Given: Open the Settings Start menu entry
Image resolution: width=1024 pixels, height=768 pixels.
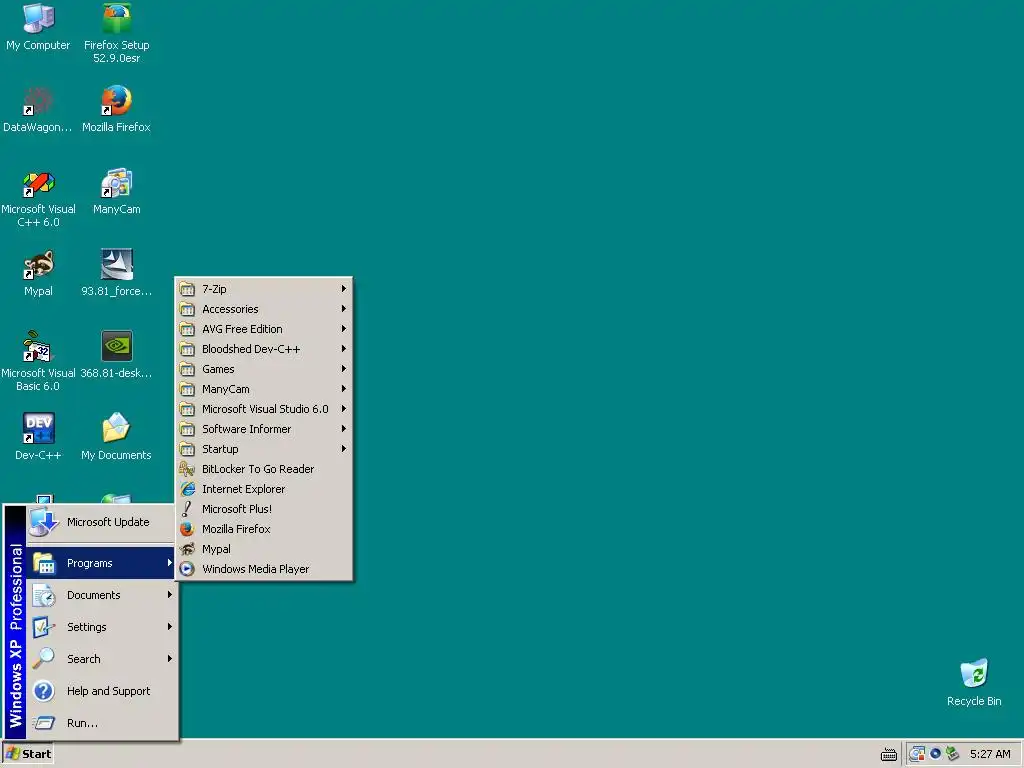Looking at the screenshot, I should [102, 627].
